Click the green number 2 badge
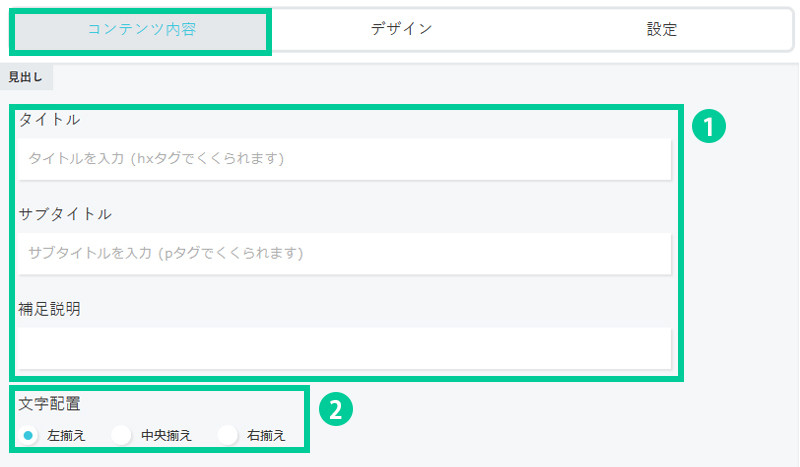The width and height of the screenshot is (800, 467). tap(336, 408)
